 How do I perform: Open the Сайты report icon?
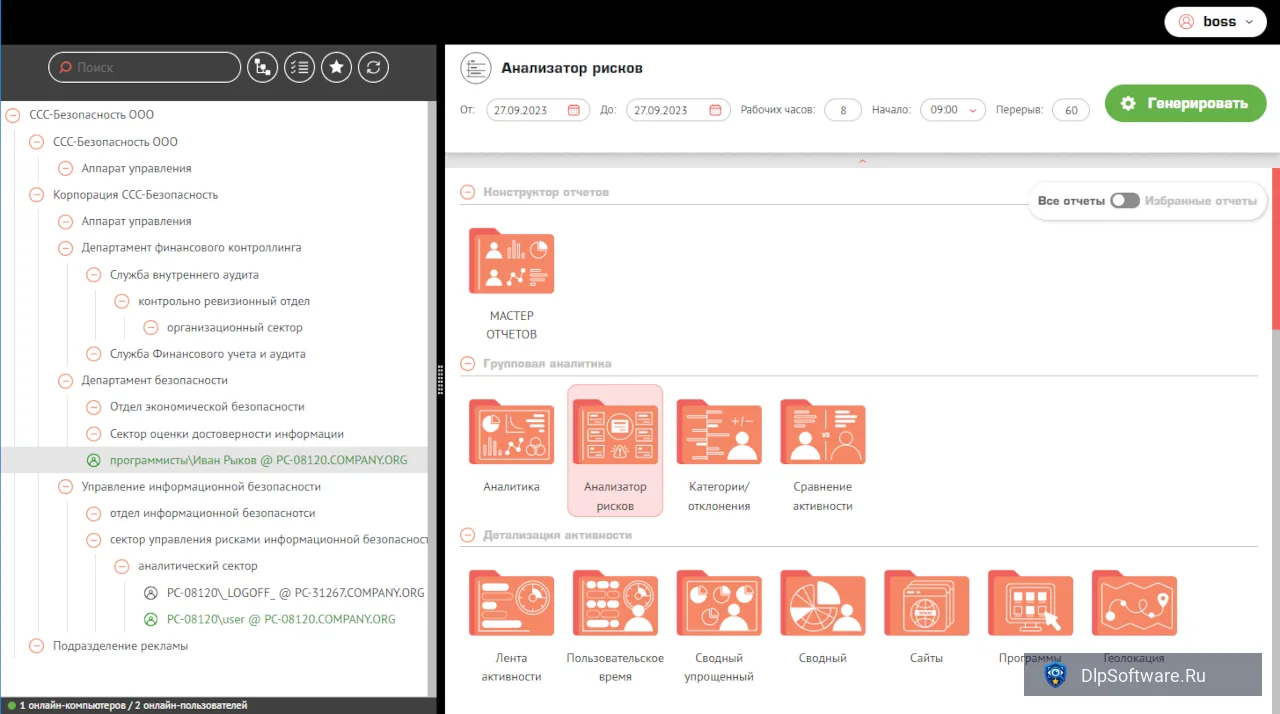point(927,603)
